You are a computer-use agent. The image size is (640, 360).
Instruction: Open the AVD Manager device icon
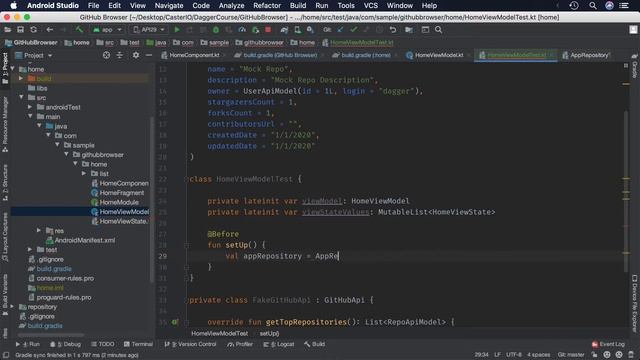pos(297,30)
